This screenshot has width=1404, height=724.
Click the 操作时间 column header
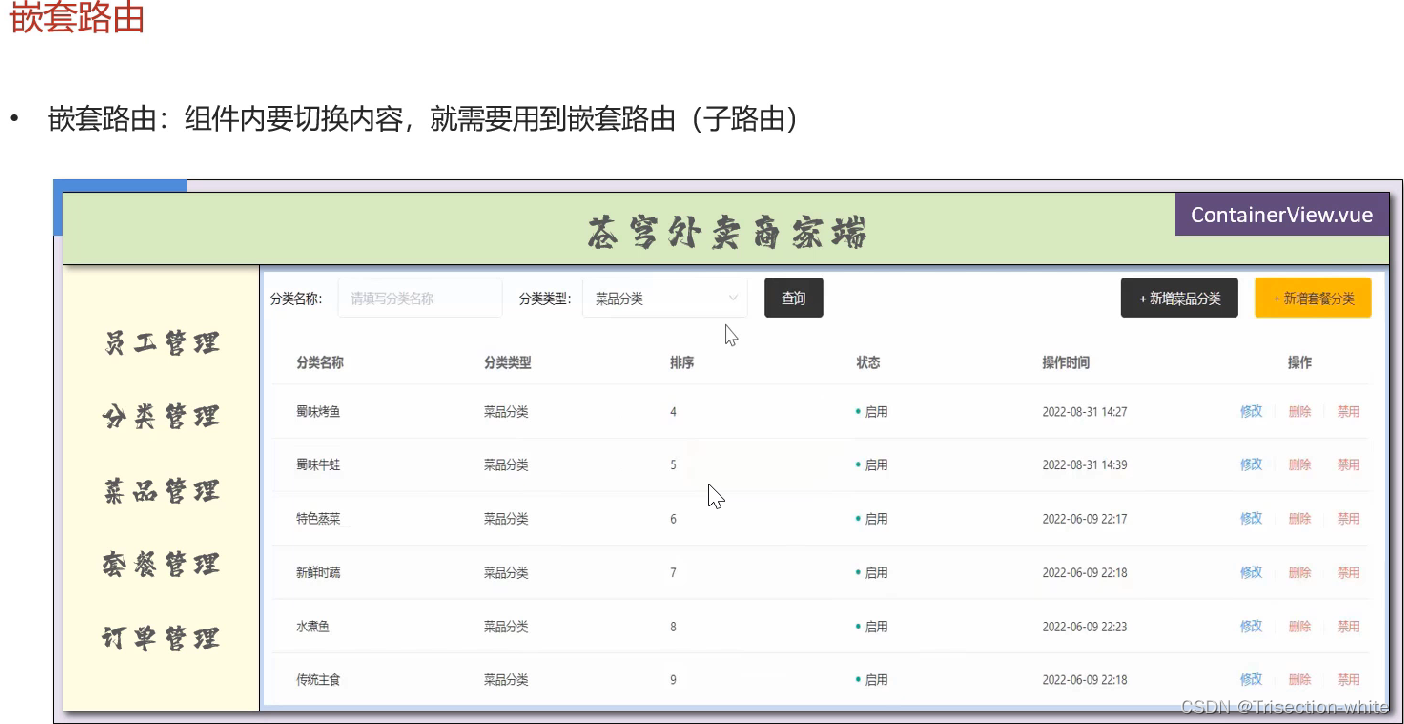point(1066,363)
